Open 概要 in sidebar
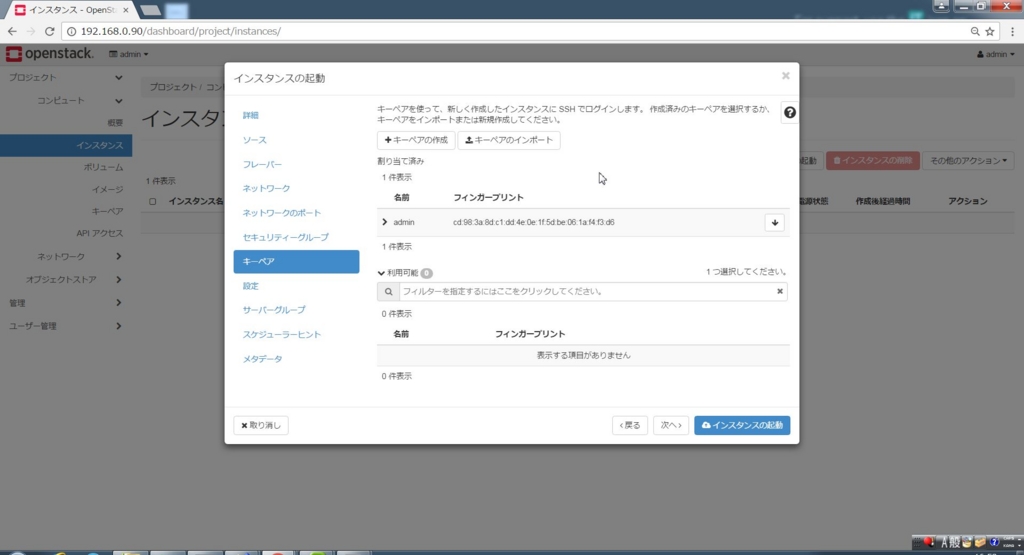1024x555 pixels. click(x=115, y=123)
